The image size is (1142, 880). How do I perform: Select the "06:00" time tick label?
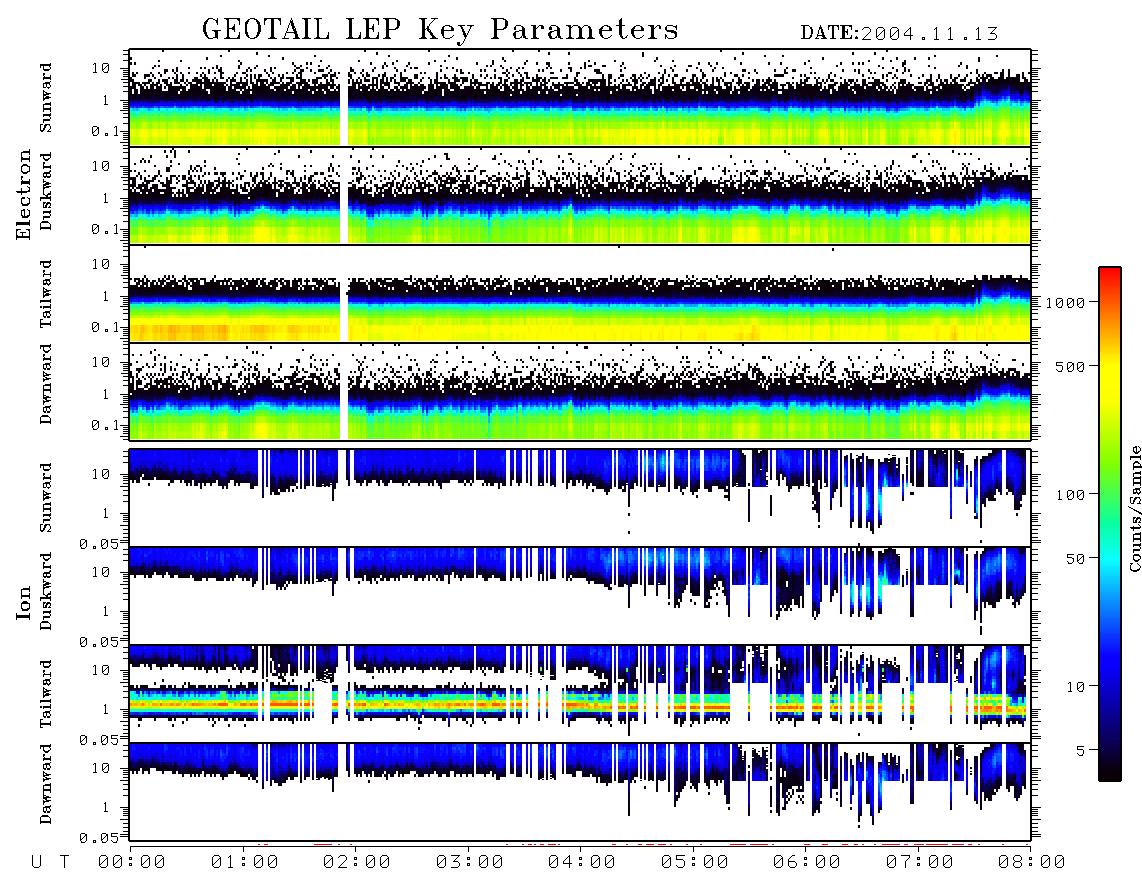[x=807, y=863]
